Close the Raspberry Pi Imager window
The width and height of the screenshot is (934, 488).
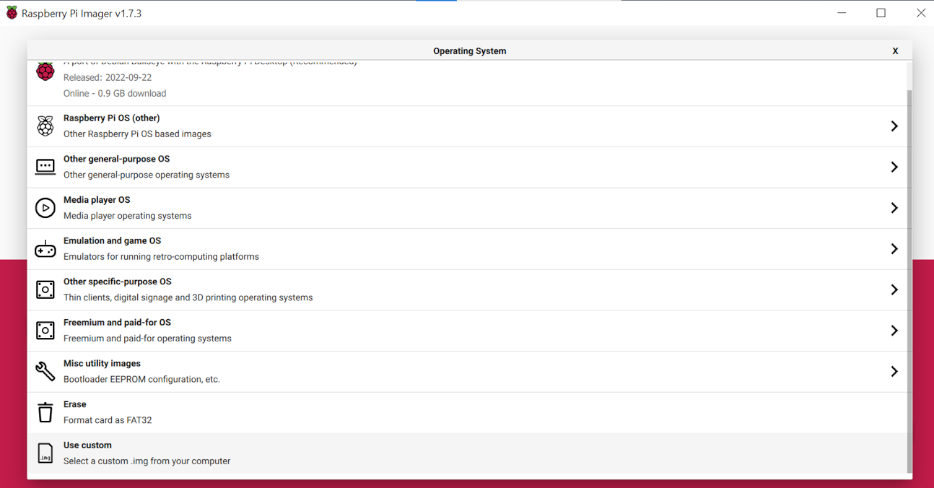click(x=920, y=13)
